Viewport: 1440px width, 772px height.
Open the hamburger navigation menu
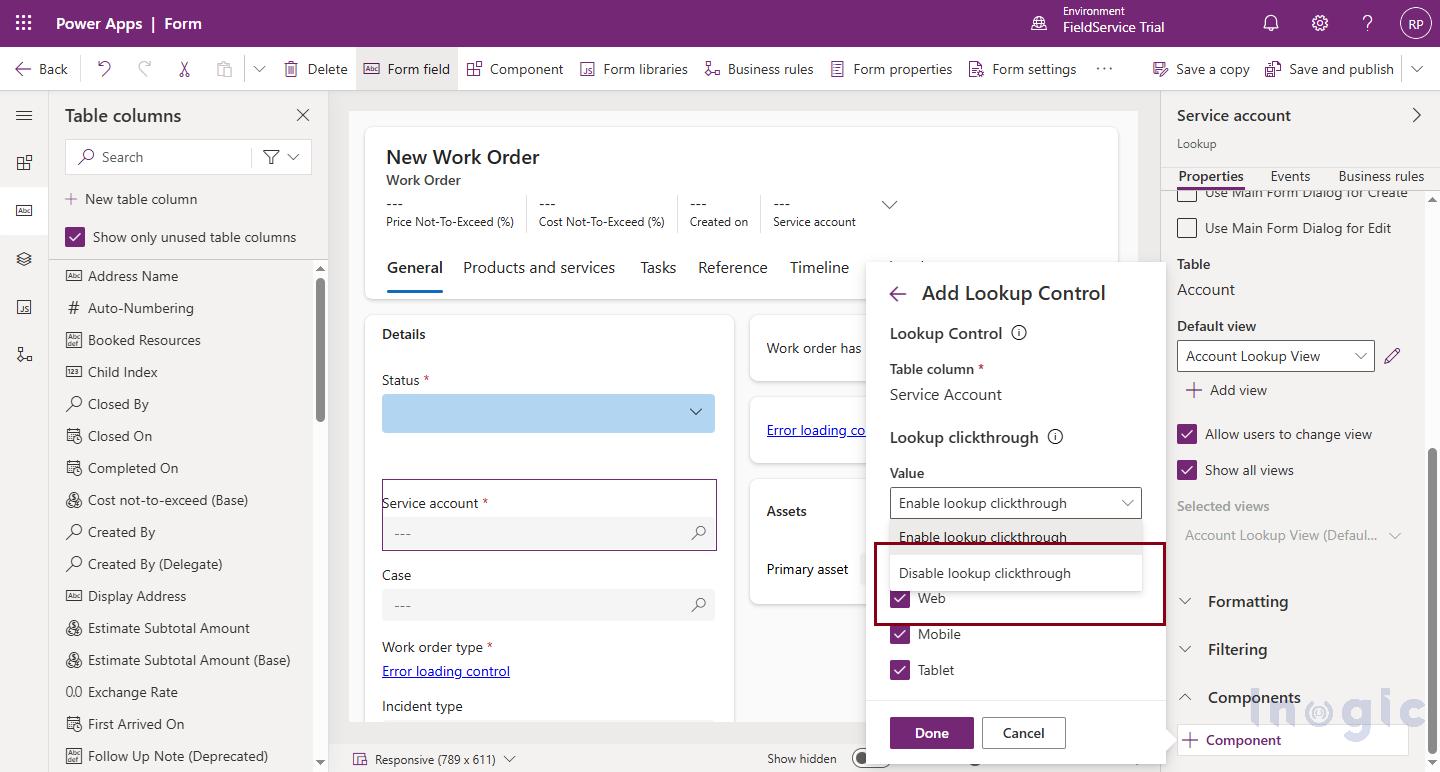[x=24, y=116]
